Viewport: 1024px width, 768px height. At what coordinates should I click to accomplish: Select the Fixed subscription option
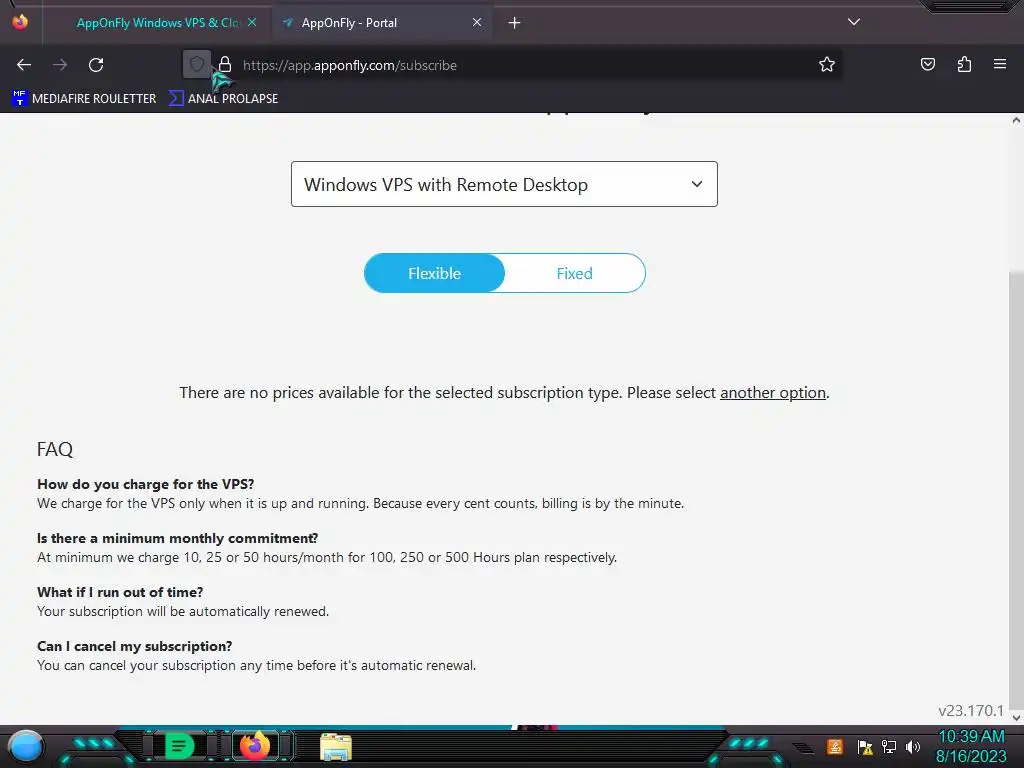point(575,273)
